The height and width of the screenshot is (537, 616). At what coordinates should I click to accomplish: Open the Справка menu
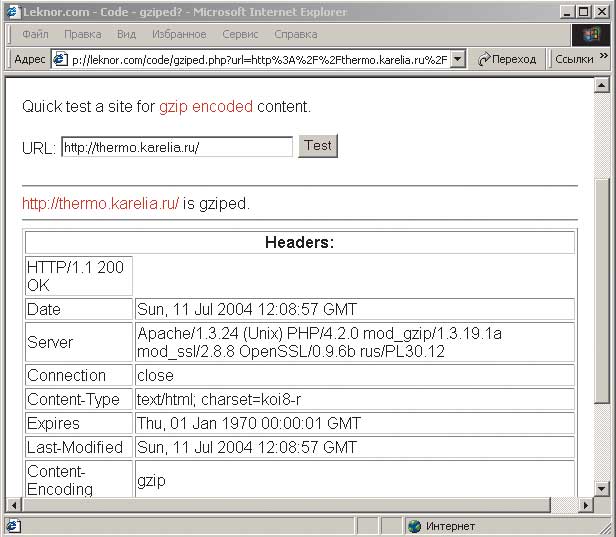pos(295,35)
